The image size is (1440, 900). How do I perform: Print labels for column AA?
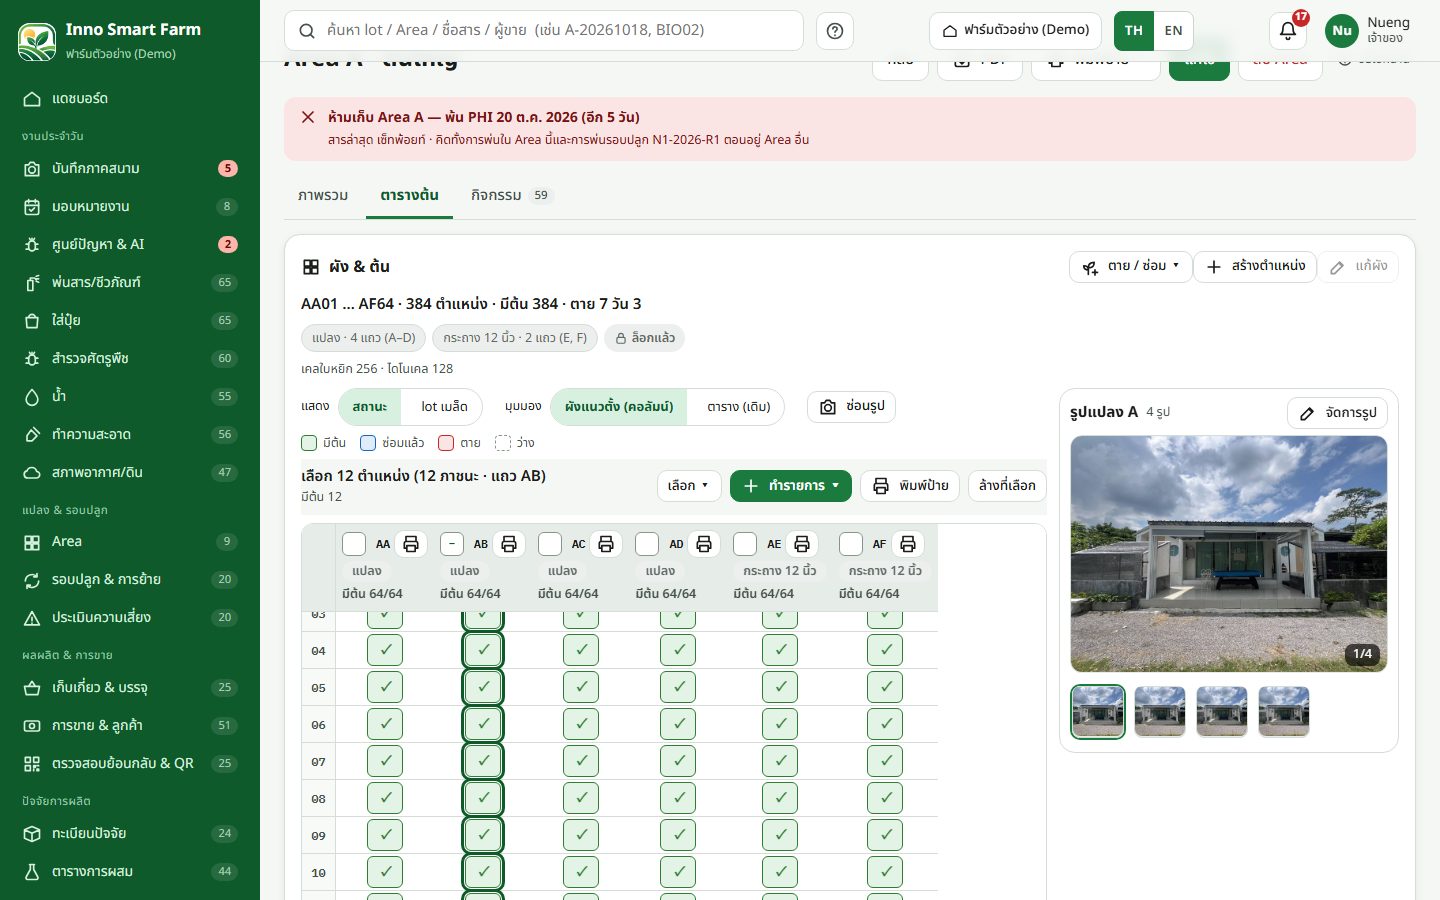click(411, 544)
